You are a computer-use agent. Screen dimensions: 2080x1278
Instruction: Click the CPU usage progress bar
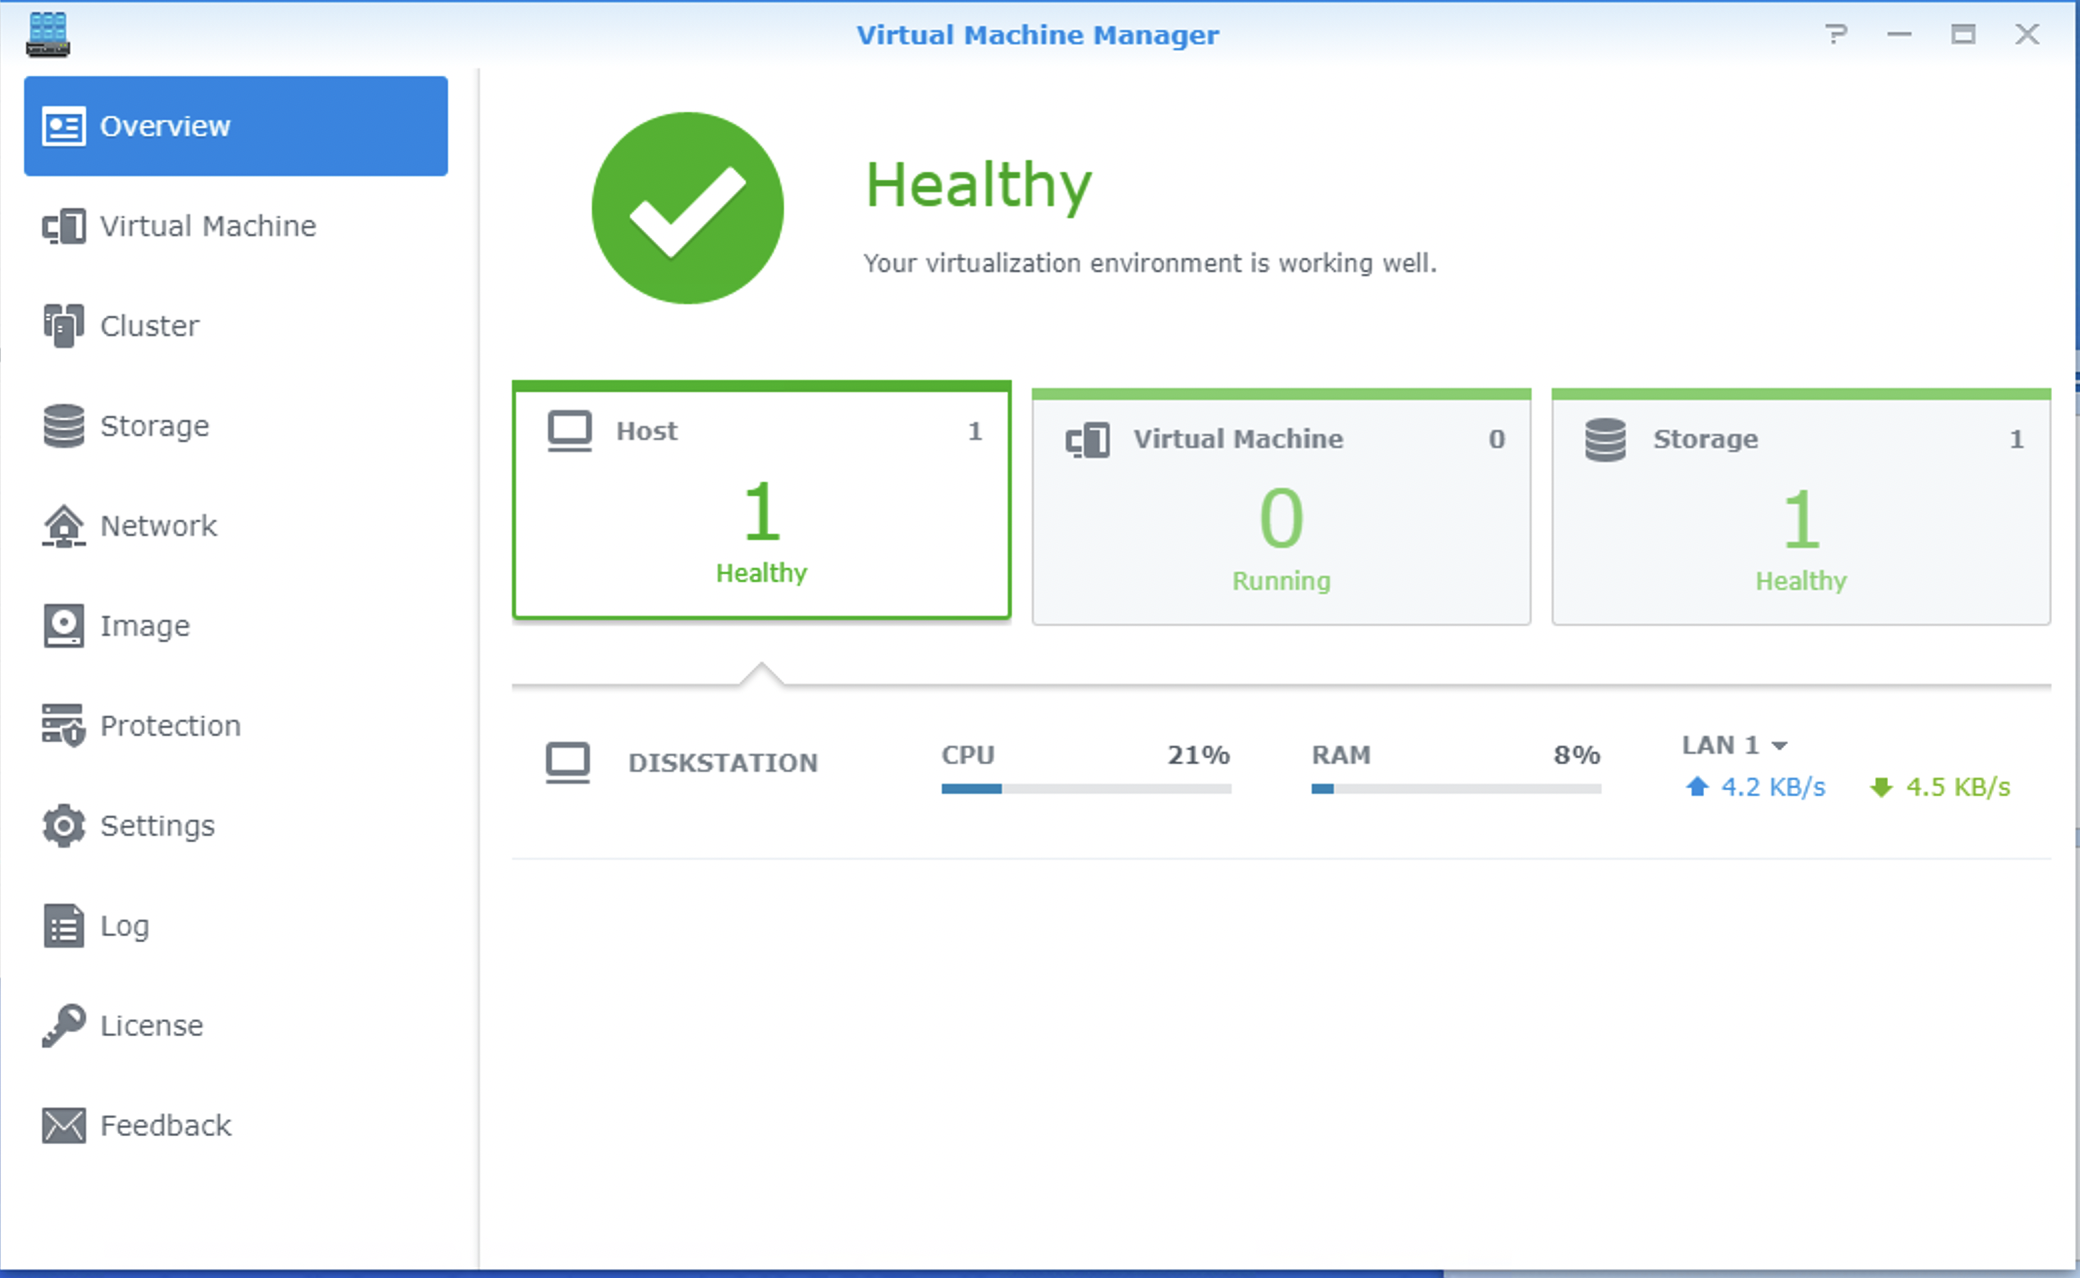tap(1086, 789)
